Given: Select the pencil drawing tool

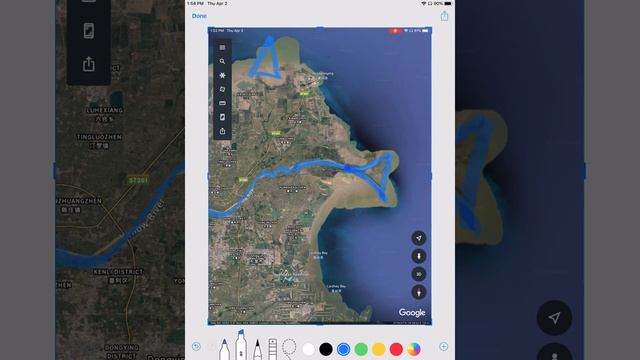Looking at the screenshot, I should [257, 349].
